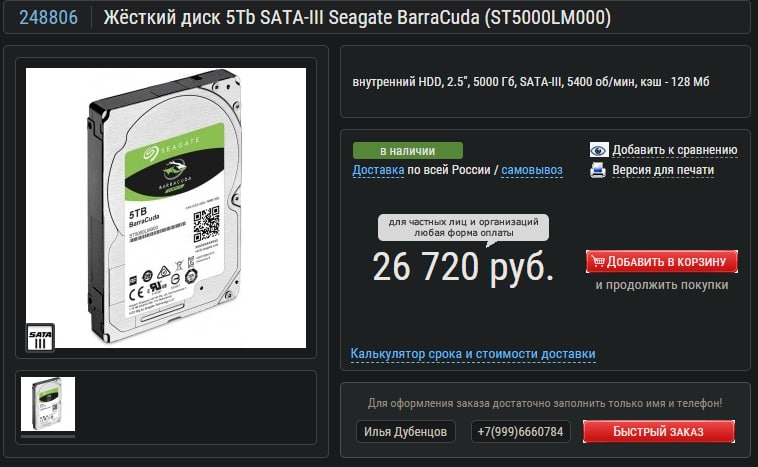Click the shopping cart icon on the red button
Viewport: 758px width, 467px height.
click(x=598, y=262)
